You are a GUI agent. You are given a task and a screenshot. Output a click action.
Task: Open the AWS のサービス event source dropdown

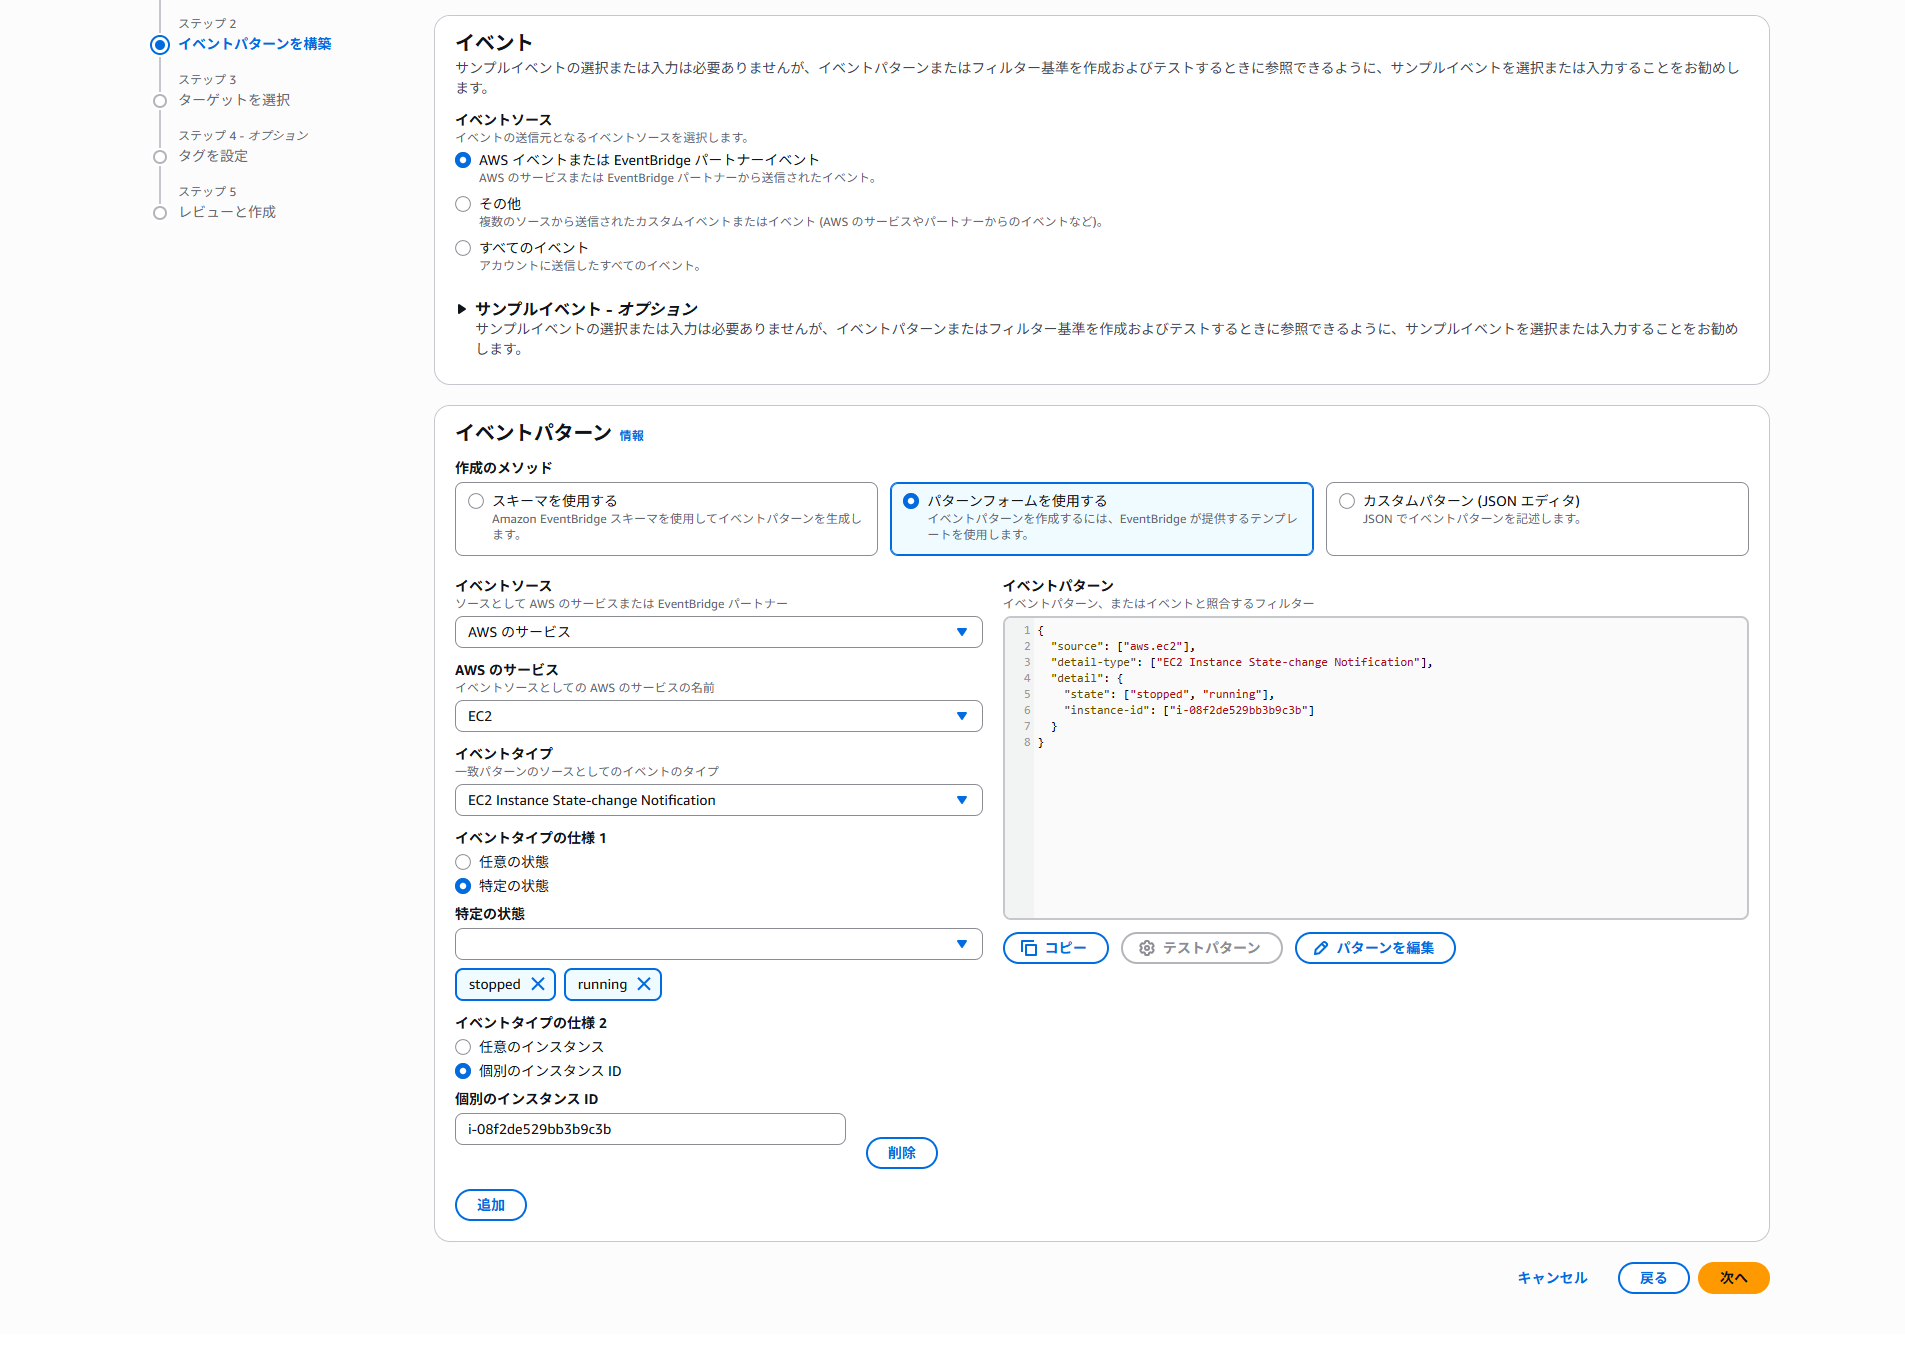[718, 632]
